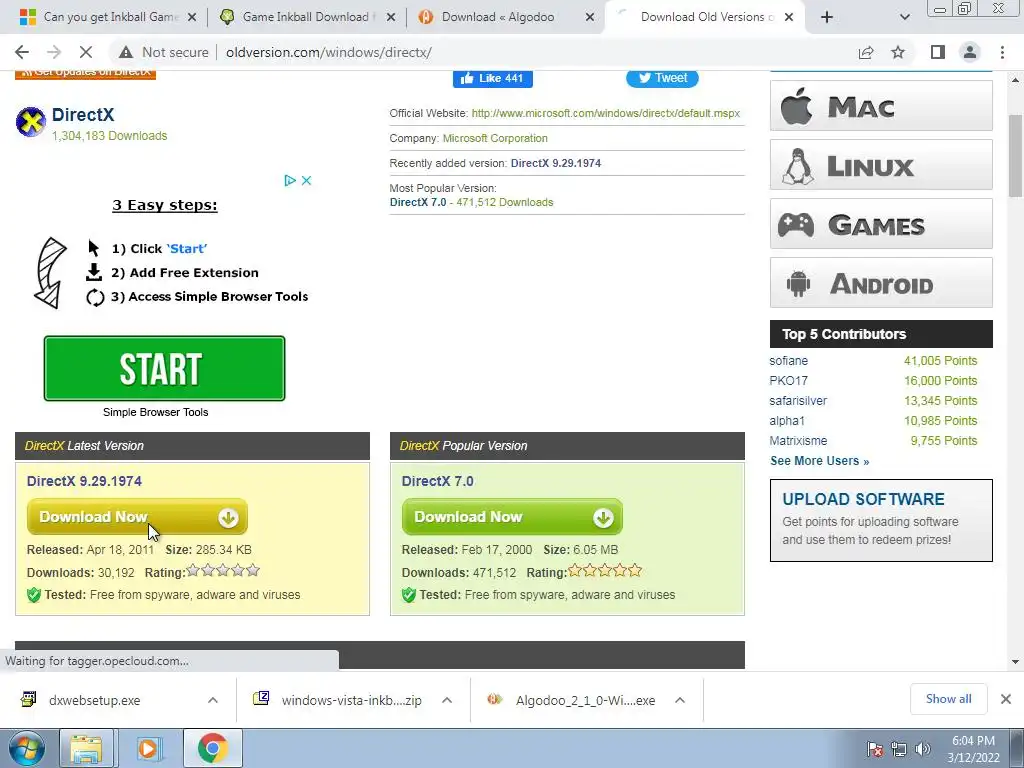Select the 'Download Old Versions' tab
Screen dimensions: 1024x768
[704, 17]
